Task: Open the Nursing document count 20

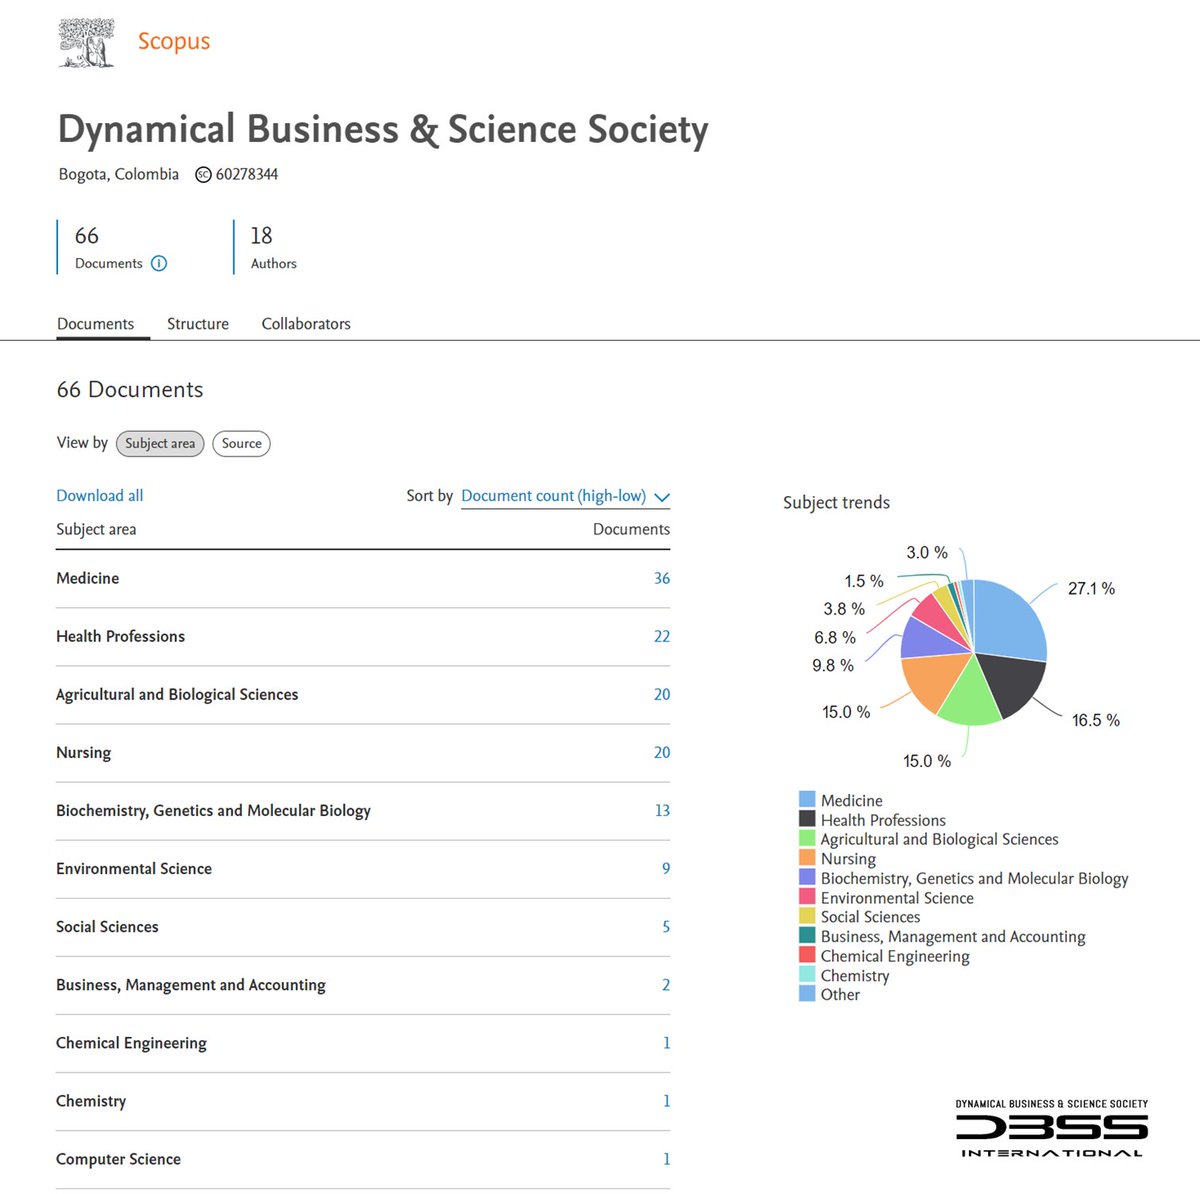Action: 662,752
